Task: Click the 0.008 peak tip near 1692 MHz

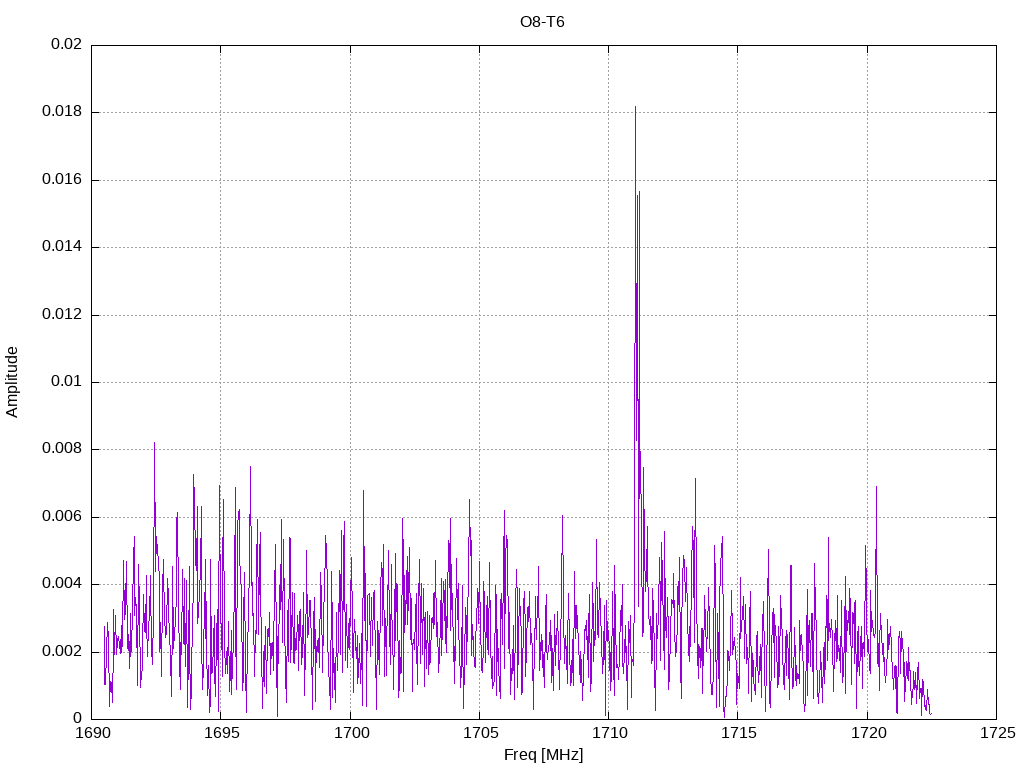Action: tap(154, 442)
